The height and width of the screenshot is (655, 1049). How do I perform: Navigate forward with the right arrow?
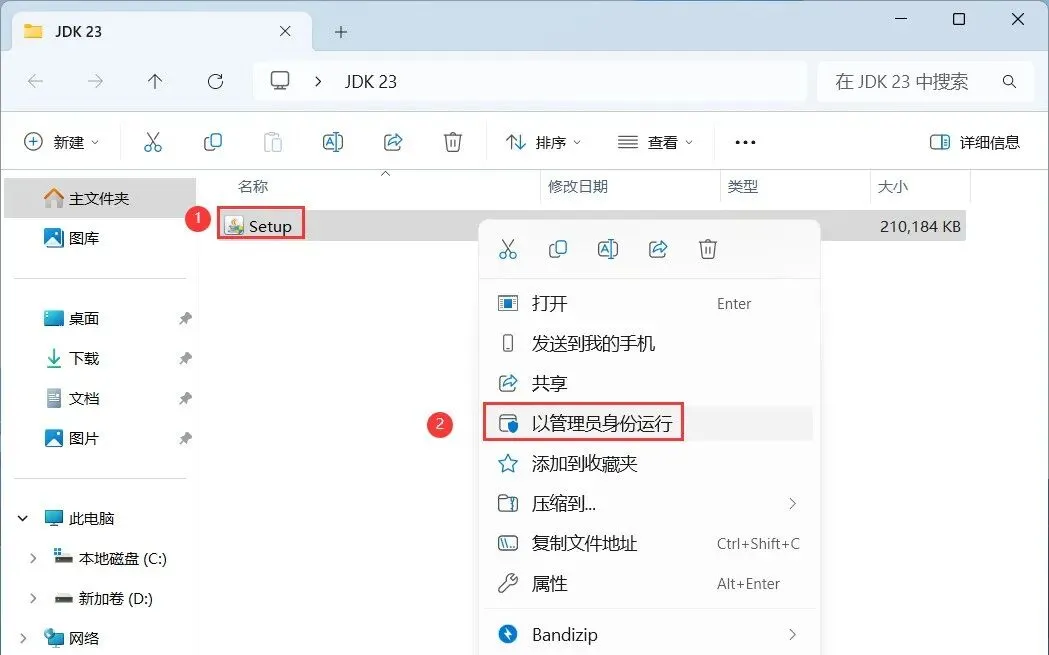(x=95, y=82)
